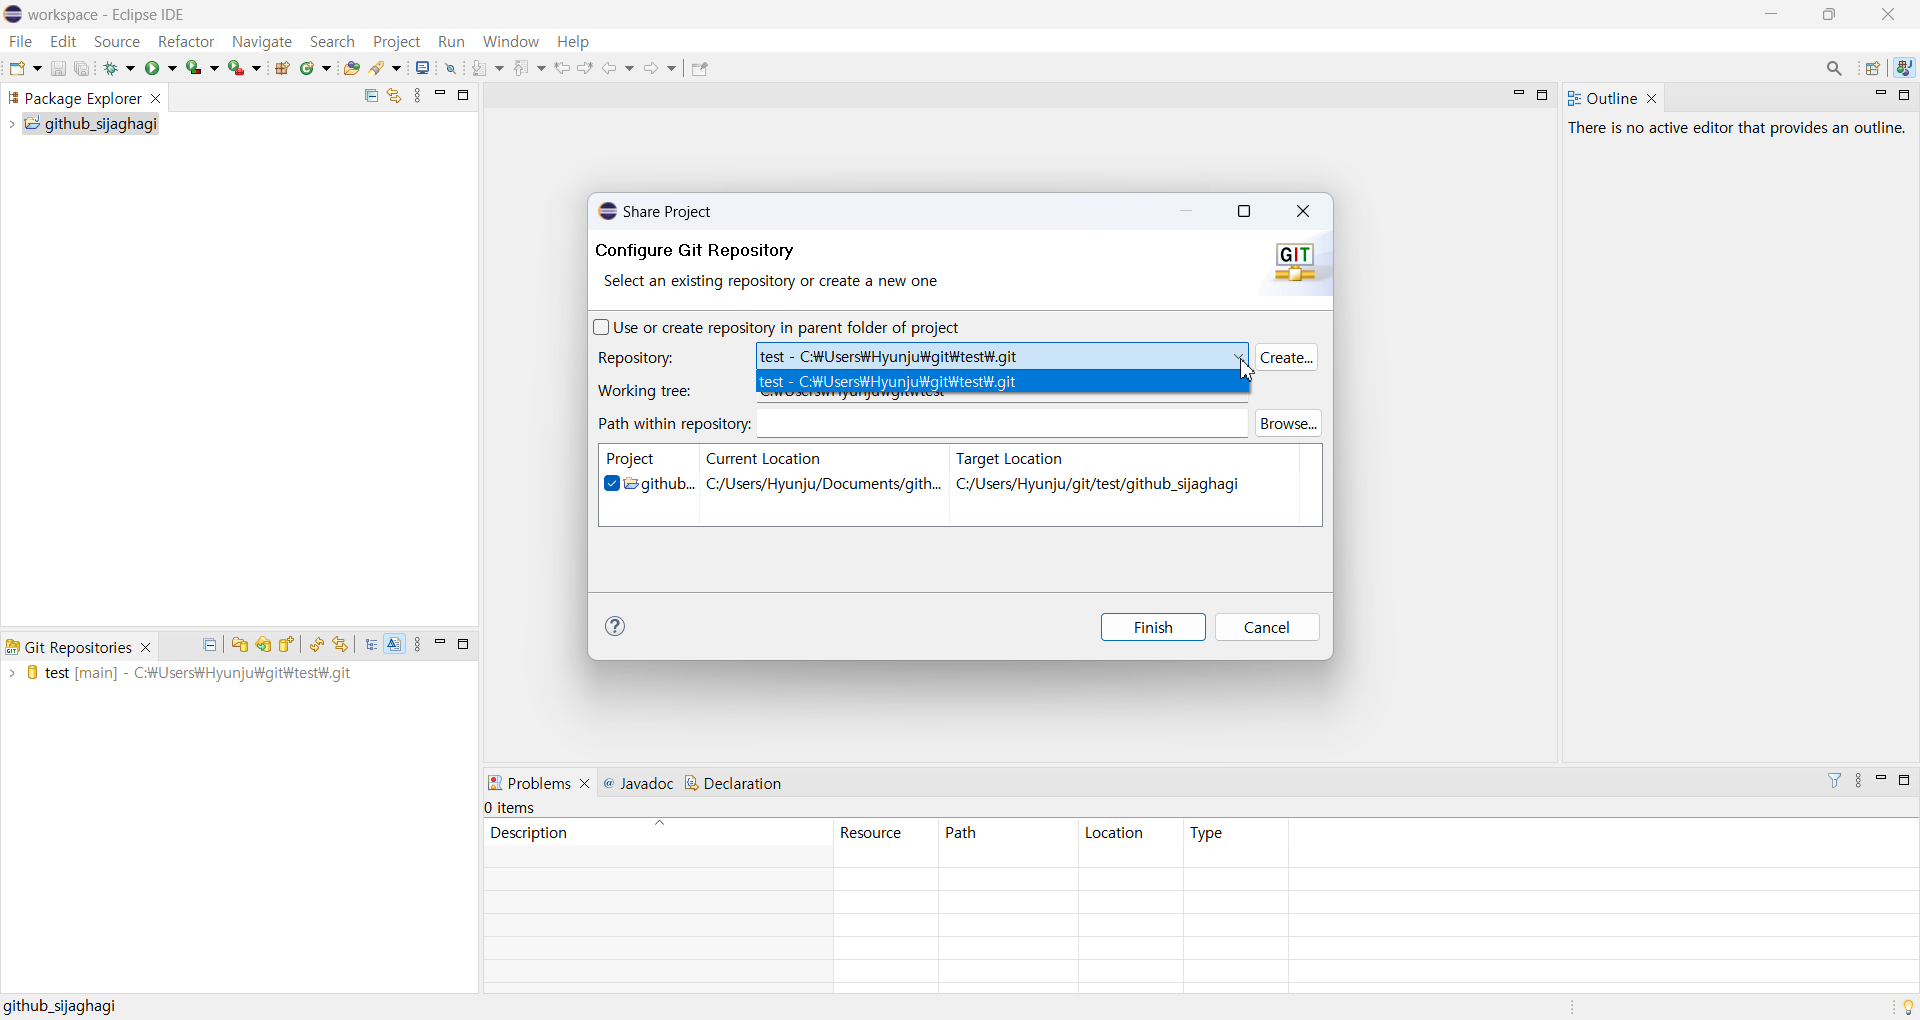Open the Repository combo box dropdown
This screenshot has width=1920, height=1020.
pos(1239,357)
